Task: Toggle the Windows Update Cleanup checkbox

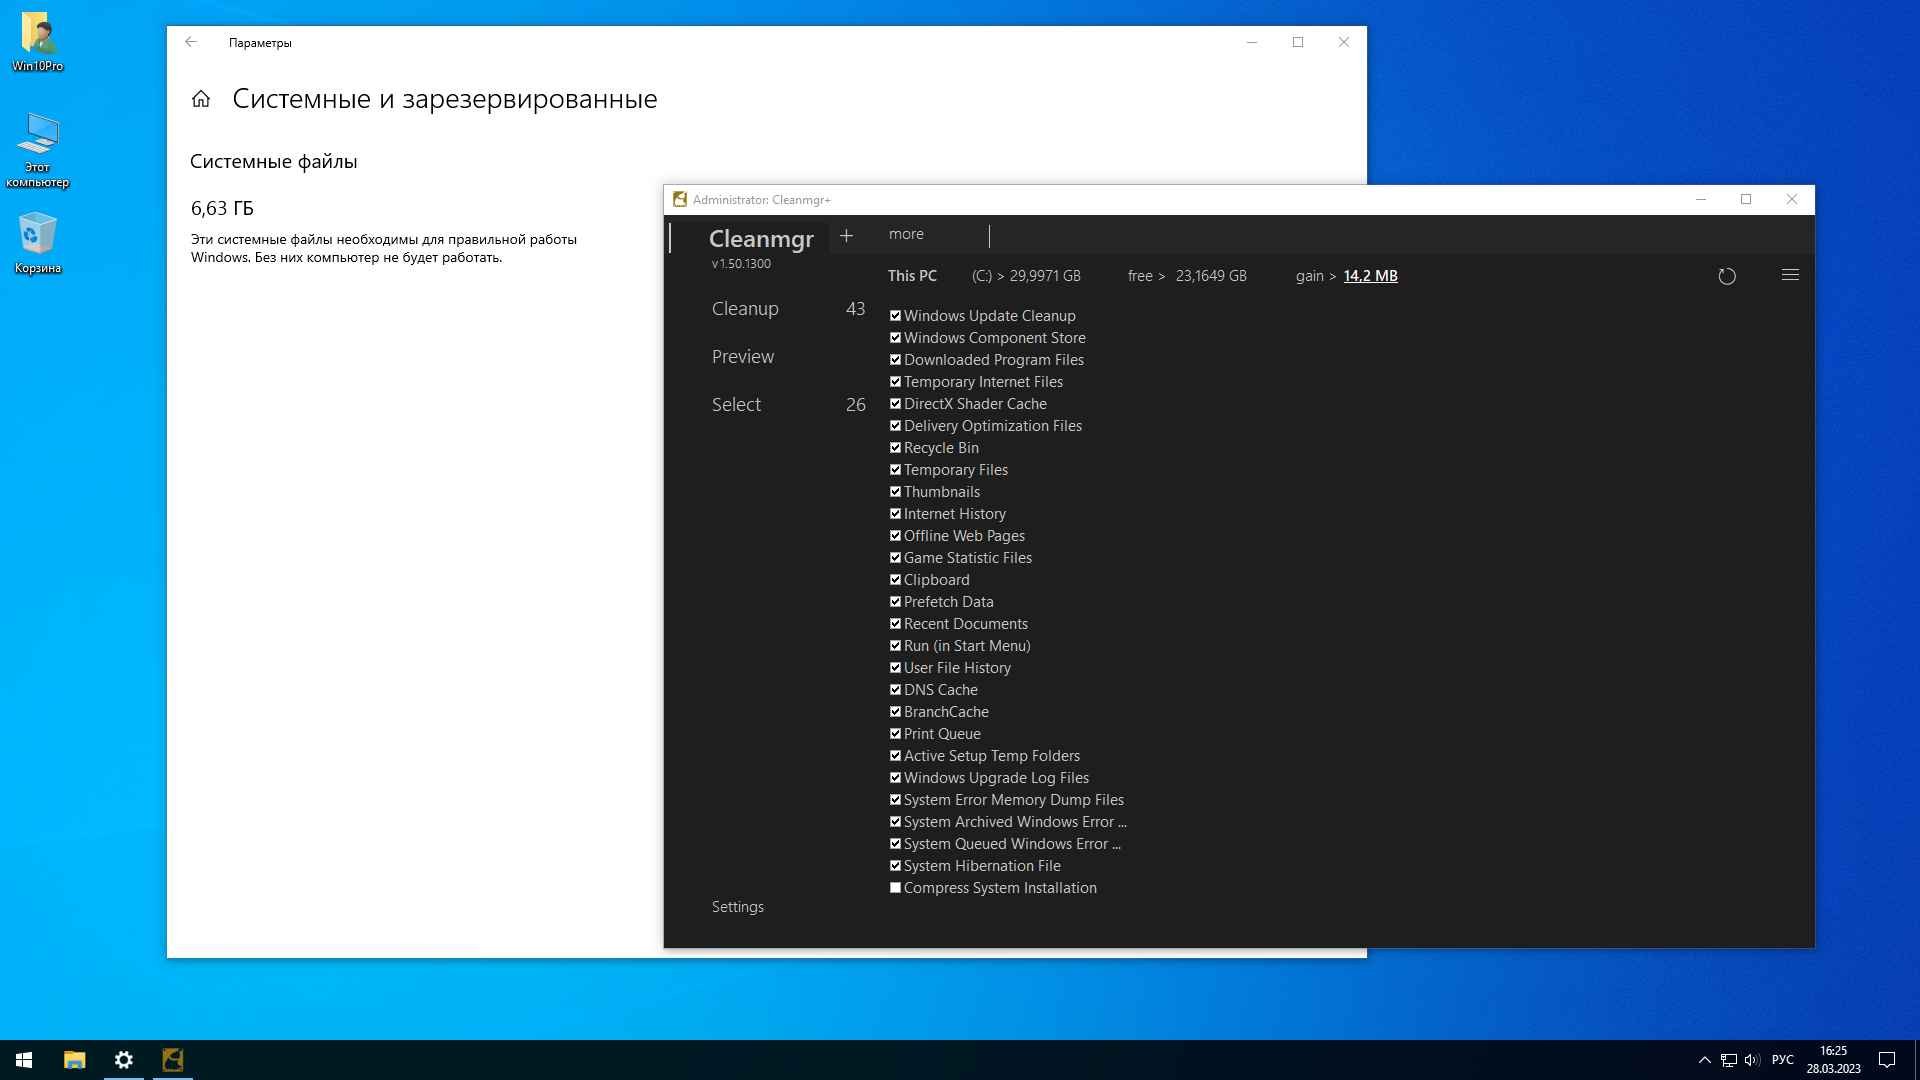Action: pos(894,315)
